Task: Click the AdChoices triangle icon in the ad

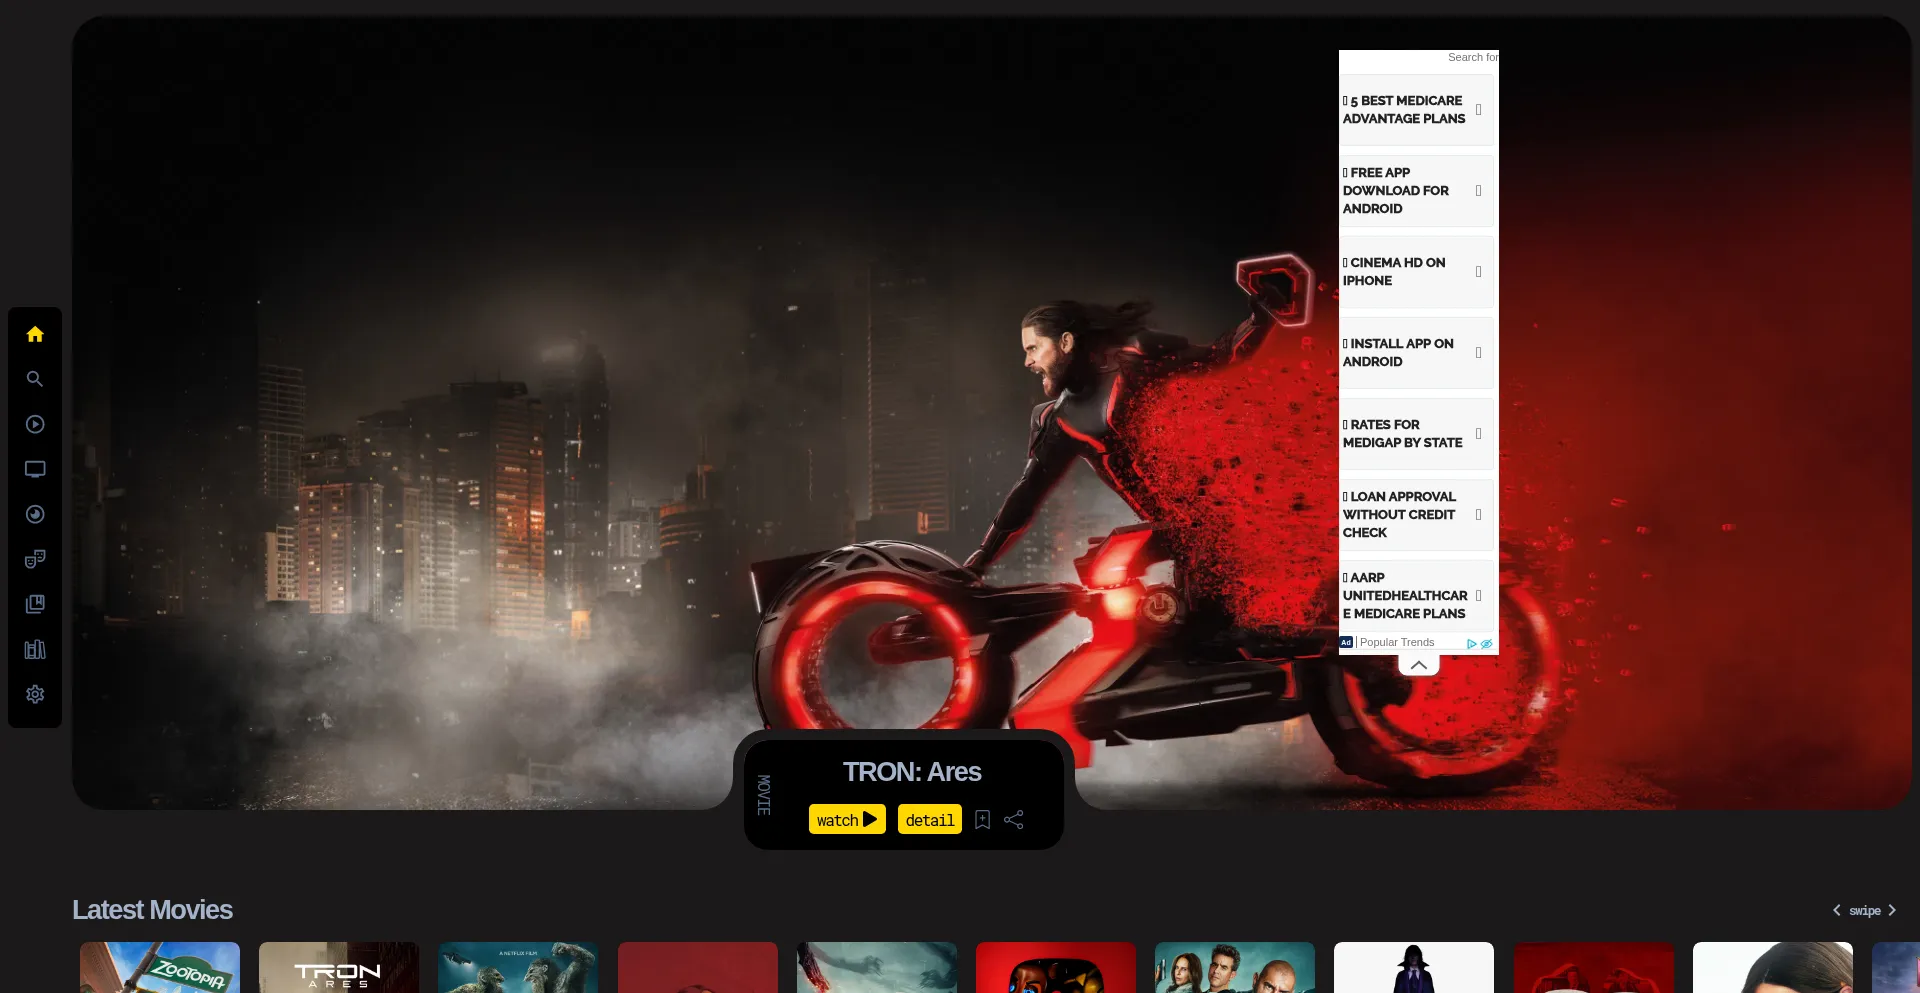Action: pyautogui.click(x=1472, y=643)
